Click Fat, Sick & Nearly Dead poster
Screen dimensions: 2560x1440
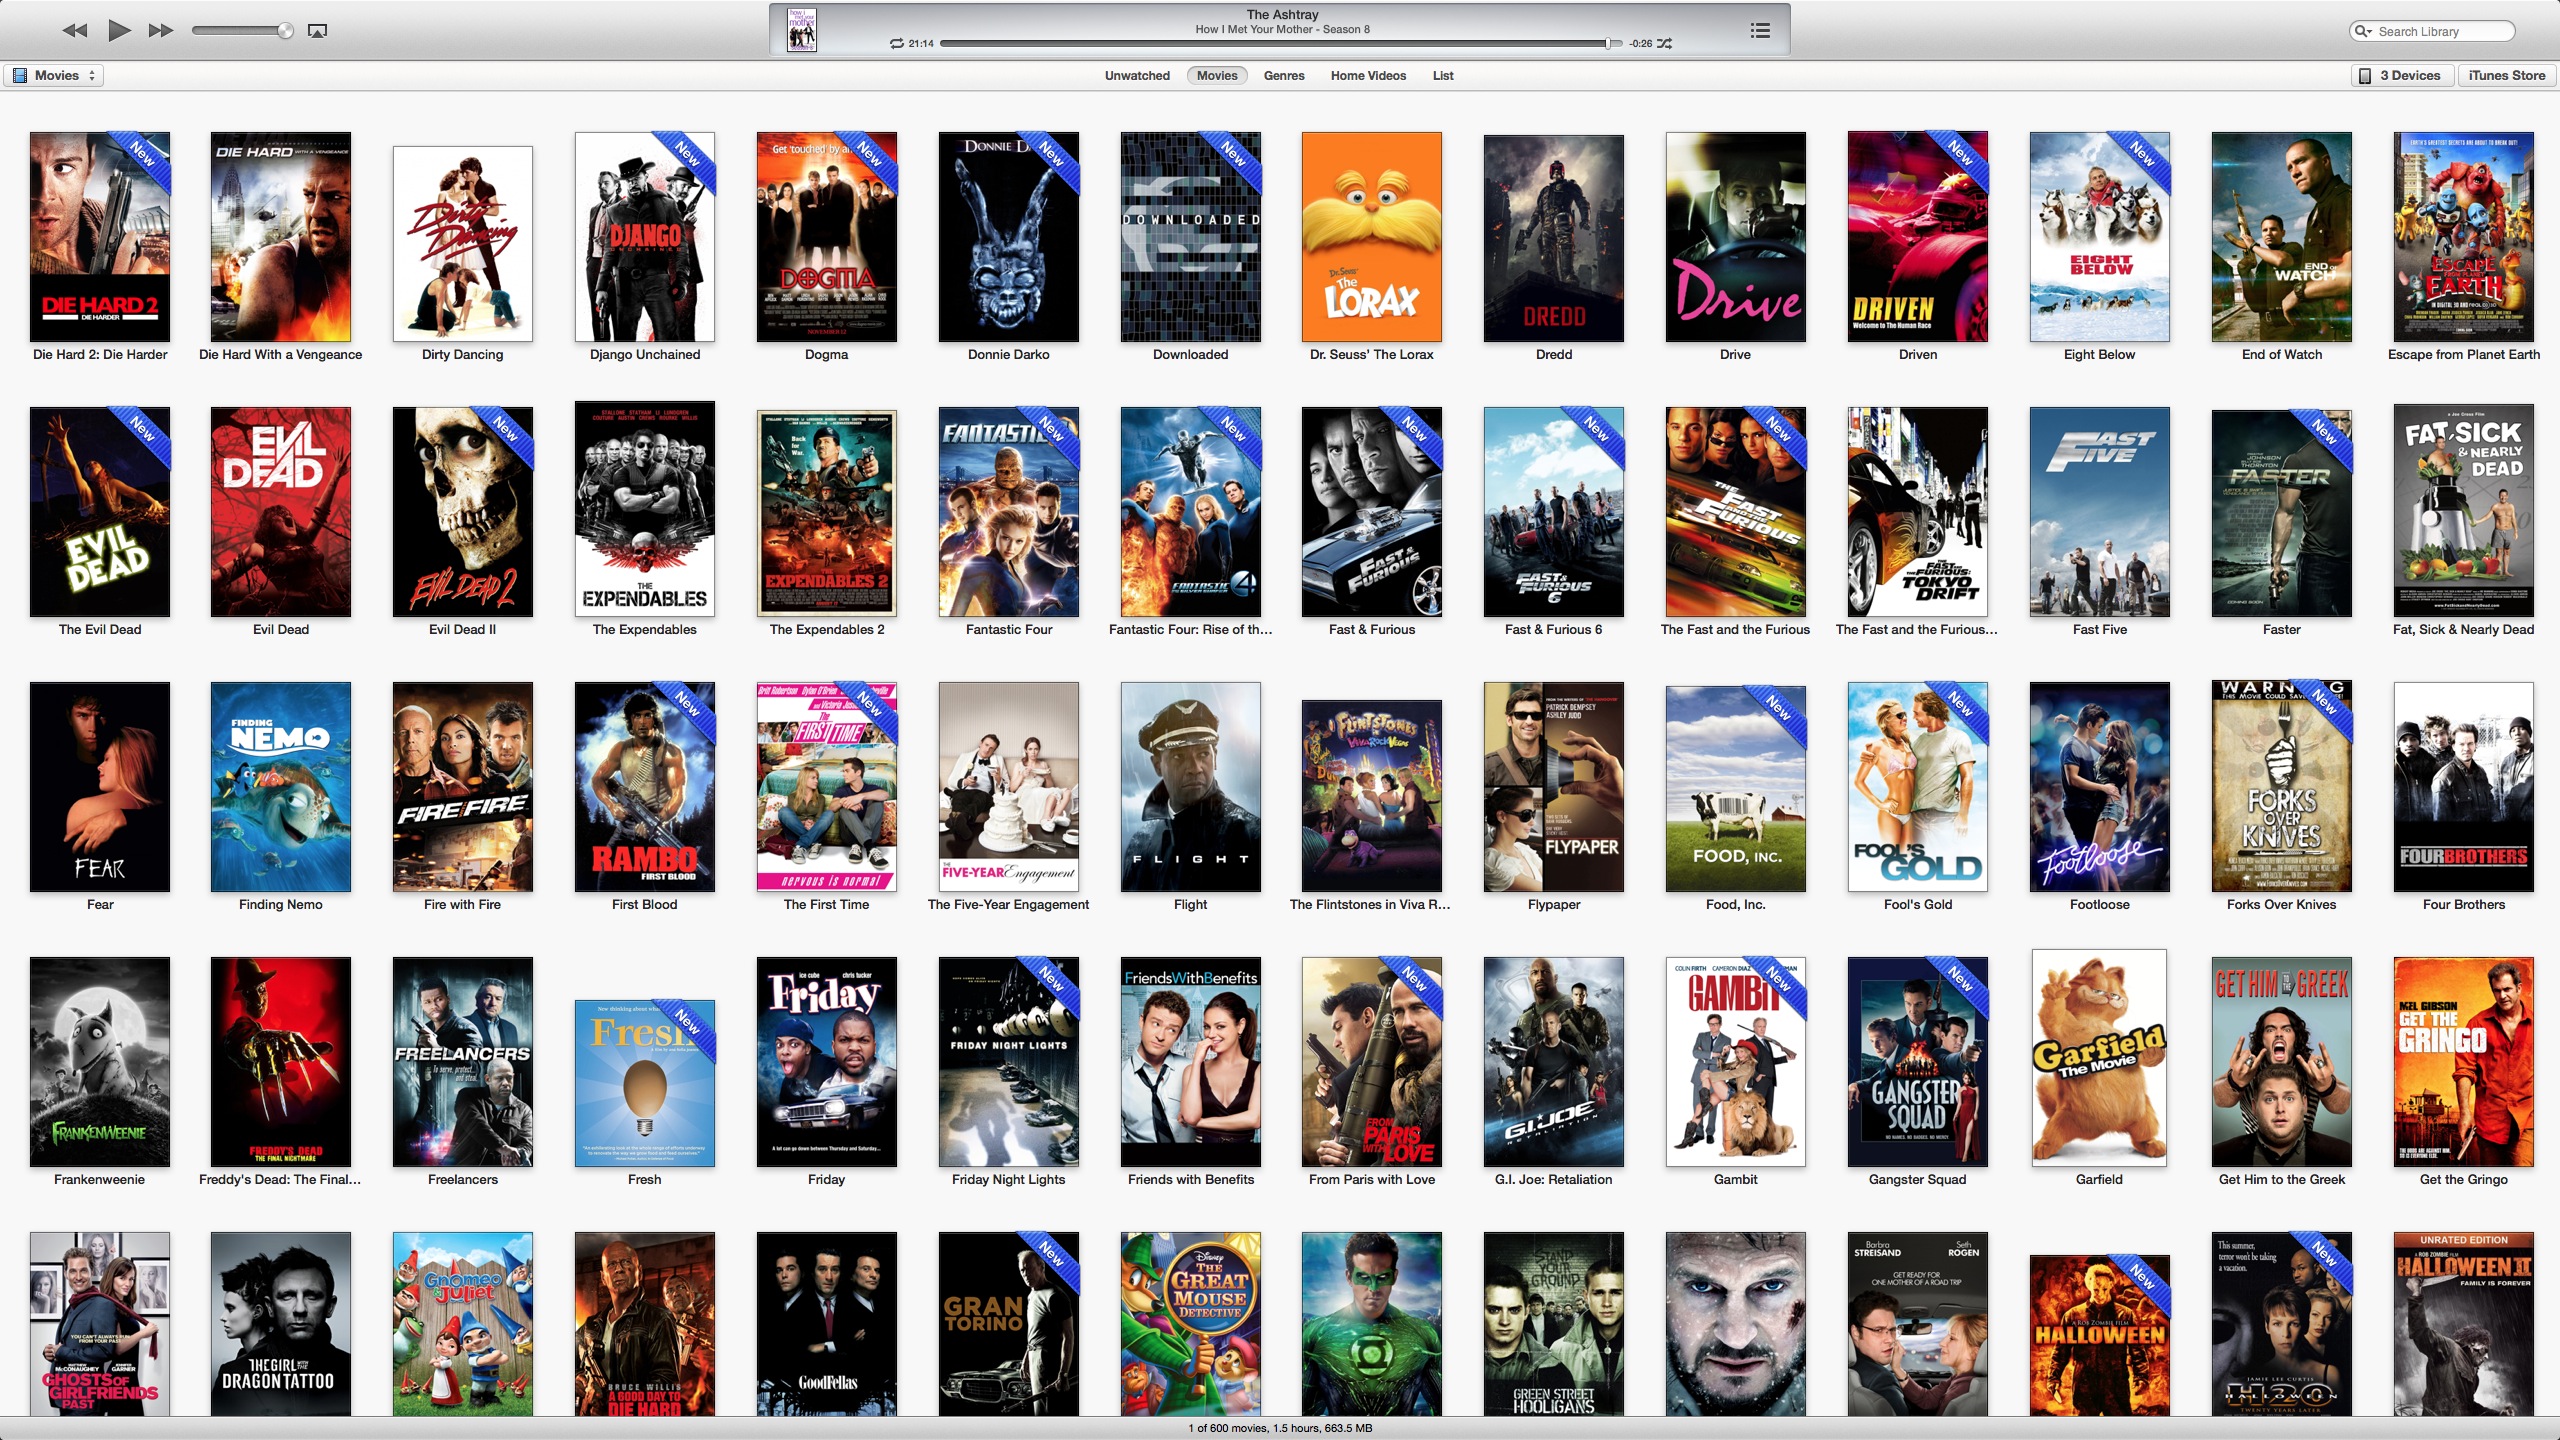point(2464,510)
